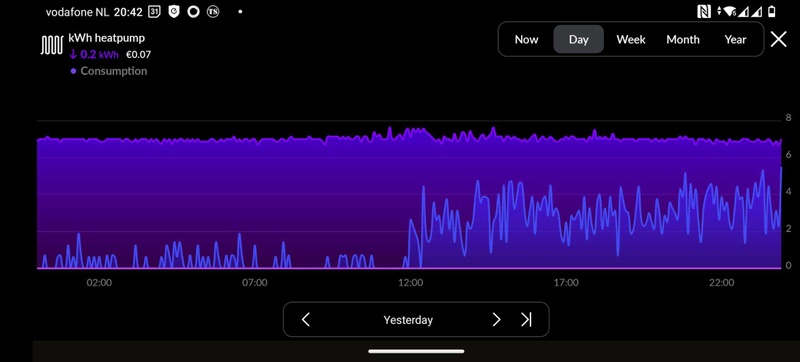Tap the TS circle icon in status bar
Viewport: 800px width, 362px height.
coord(213,12)
